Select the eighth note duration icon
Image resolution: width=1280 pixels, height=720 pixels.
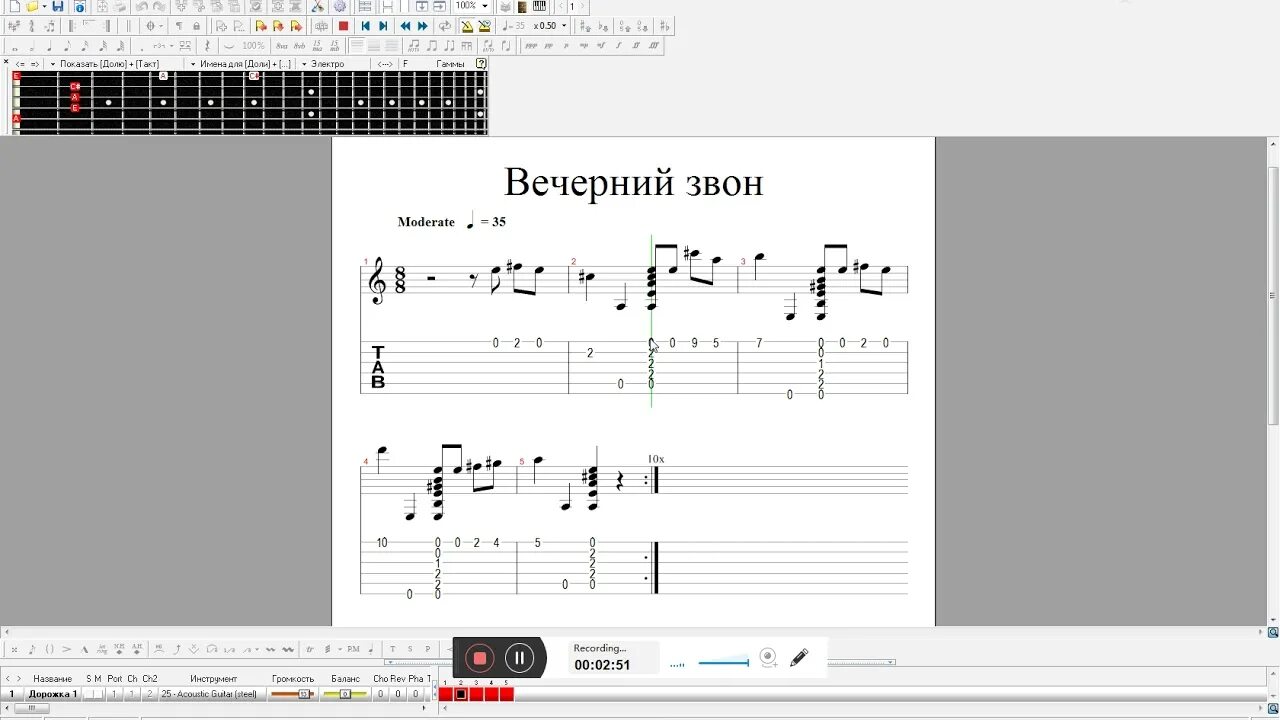tap(67, 46)
